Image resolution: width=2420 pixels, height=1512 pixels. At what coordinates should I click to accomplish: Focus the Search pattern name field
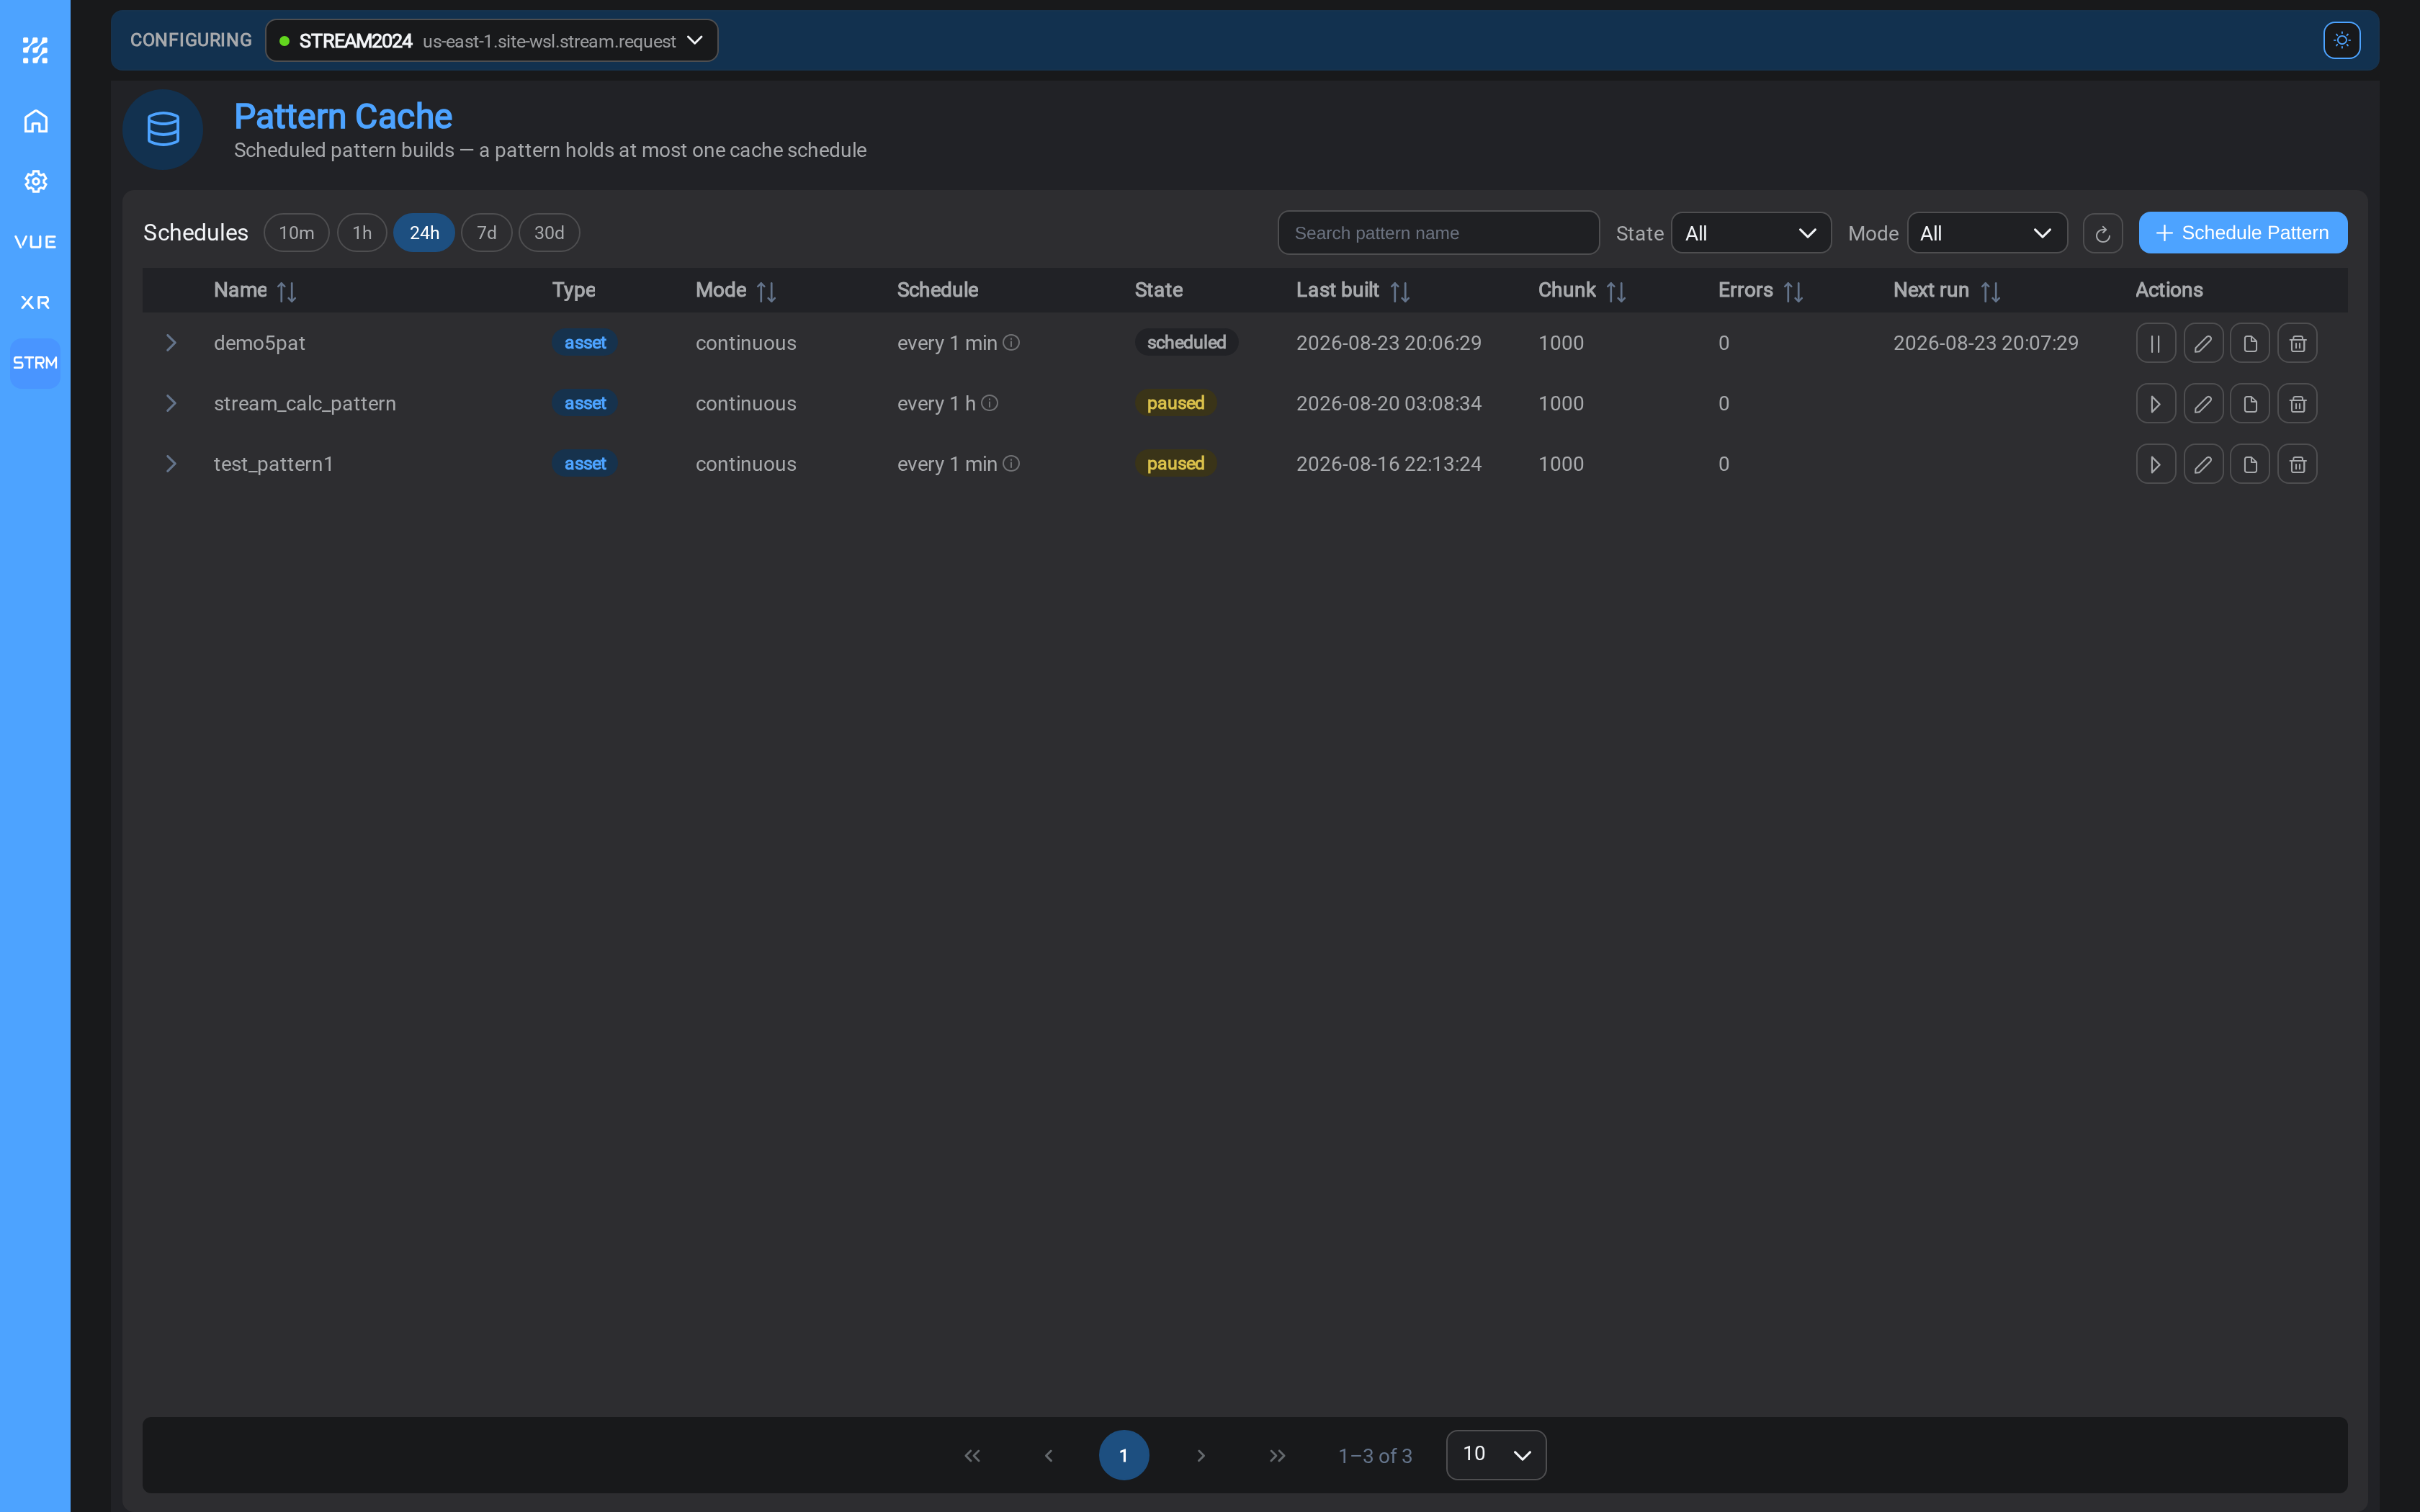[1438, 233]
